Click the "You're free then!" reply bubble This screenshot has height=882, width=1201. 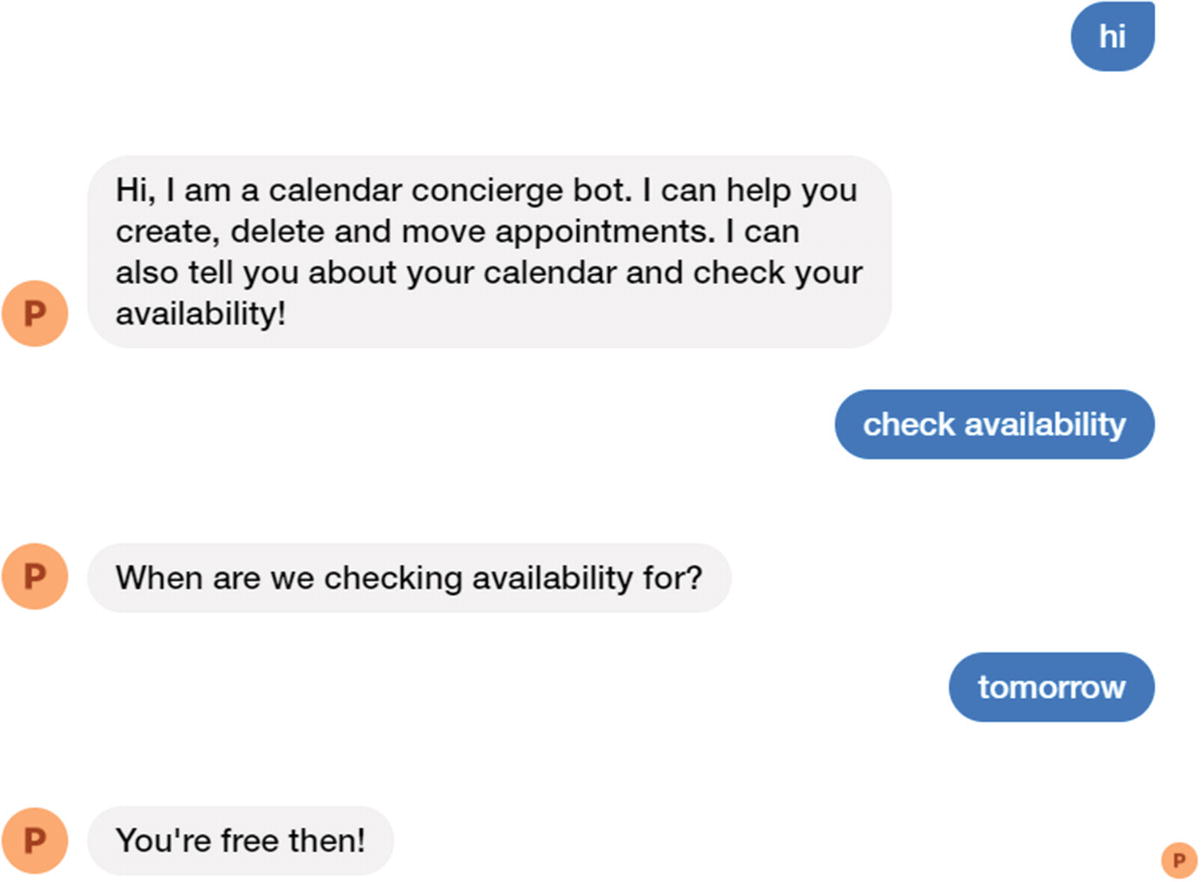click(241, 840)
